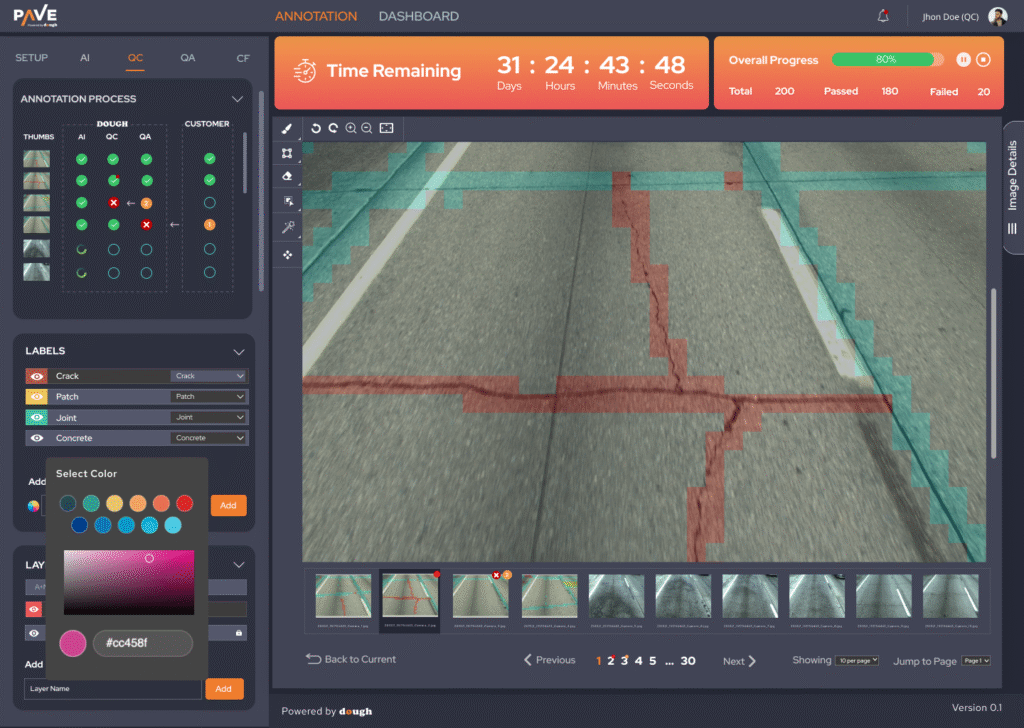1024x728 pixels.
Task: Toggle visibility of the Patch label
Action: click(37, 397)
